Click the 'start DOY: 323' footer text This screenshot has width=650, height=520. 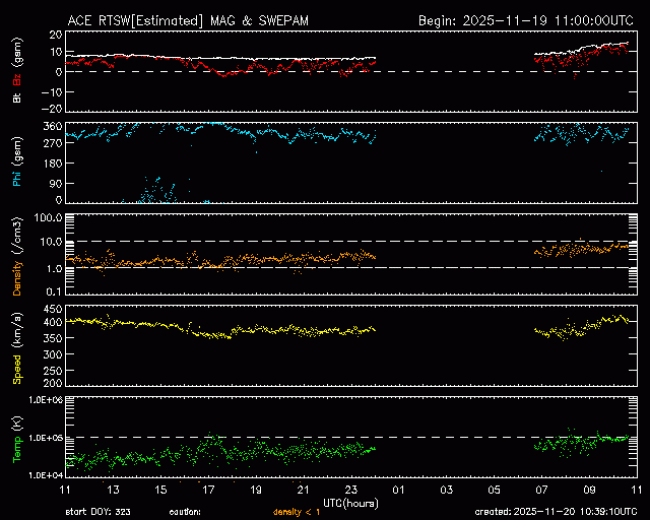click(98, 512)
